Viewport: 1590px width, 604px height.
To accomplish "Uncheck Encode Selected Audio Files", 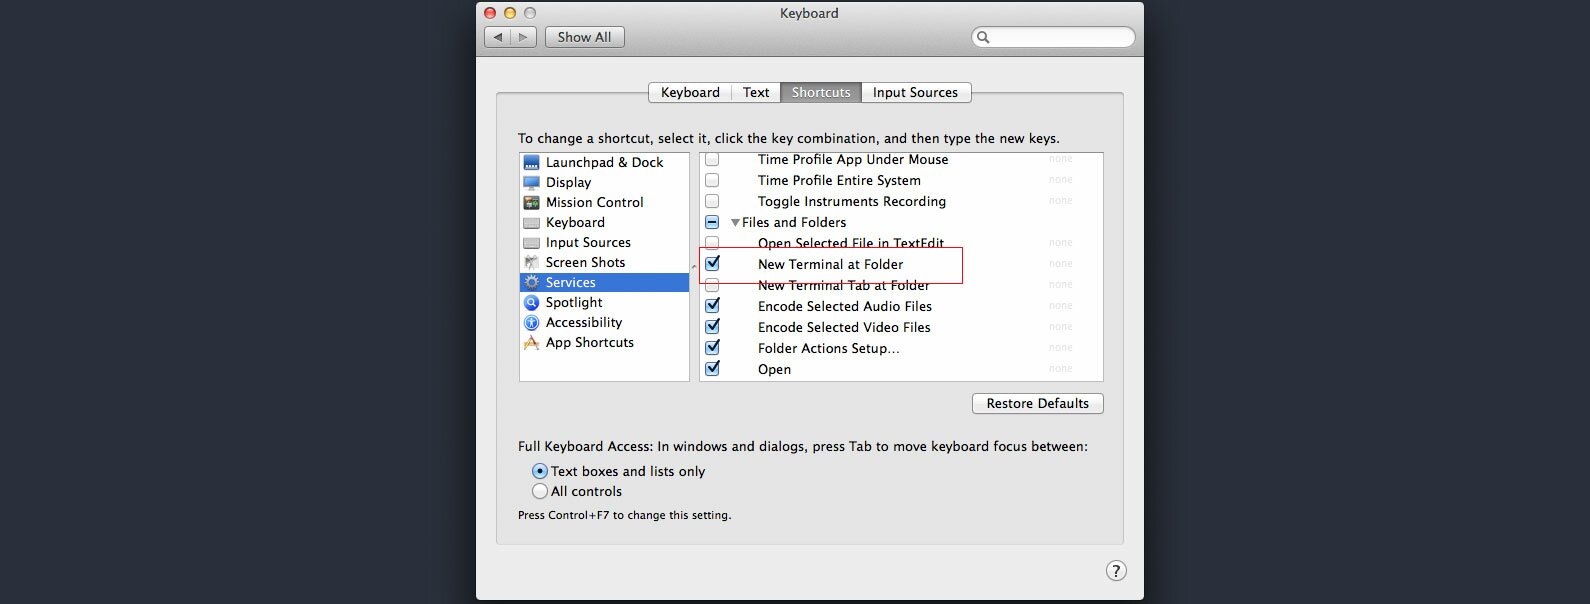I will (x=712, y=306).
